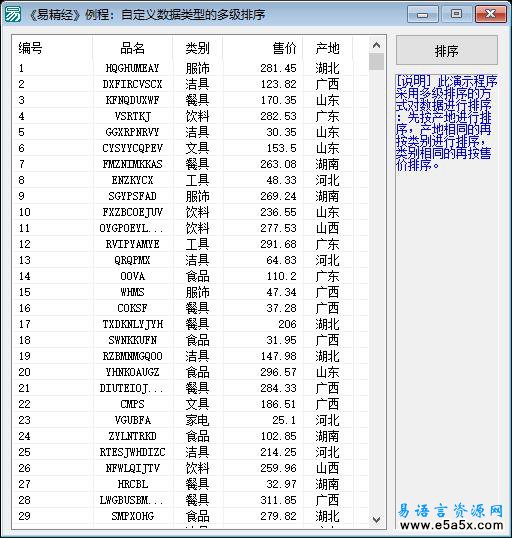Click 山西 origin cell in row 26
This screenshot has height=538, width=512.
[x=328, y=468]
